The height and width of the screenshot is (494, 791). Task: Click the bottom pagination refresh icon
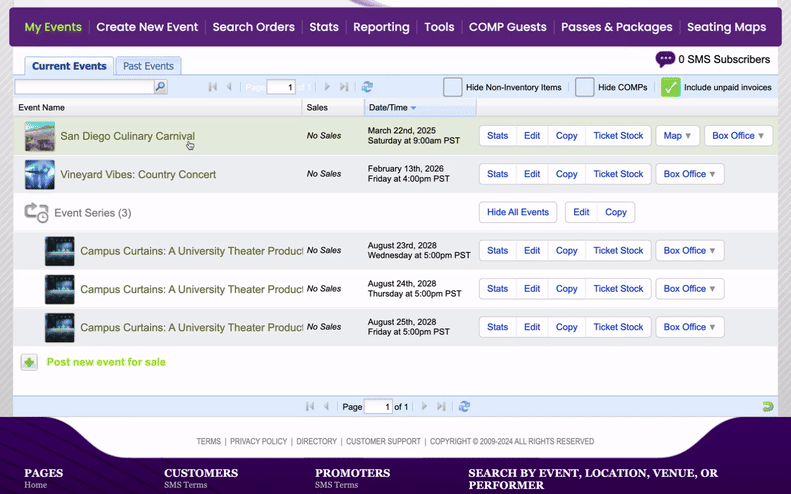pos(464,407)
